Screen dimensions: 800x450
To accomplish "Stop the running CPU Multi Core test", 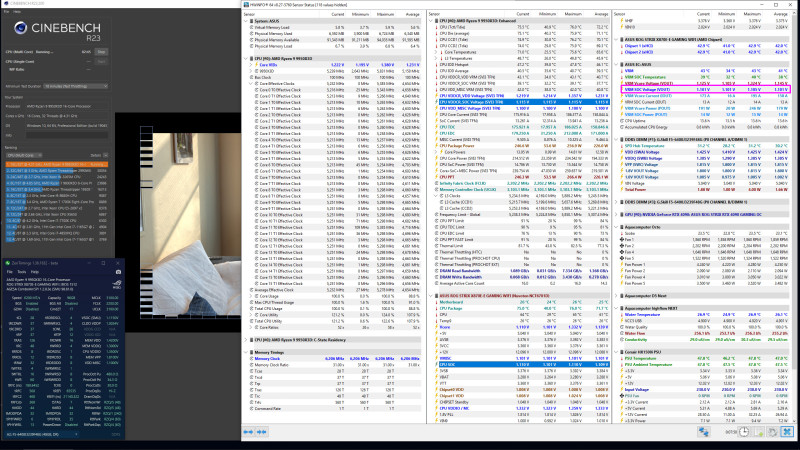I will pyautogui.click(x=101, y=52).
